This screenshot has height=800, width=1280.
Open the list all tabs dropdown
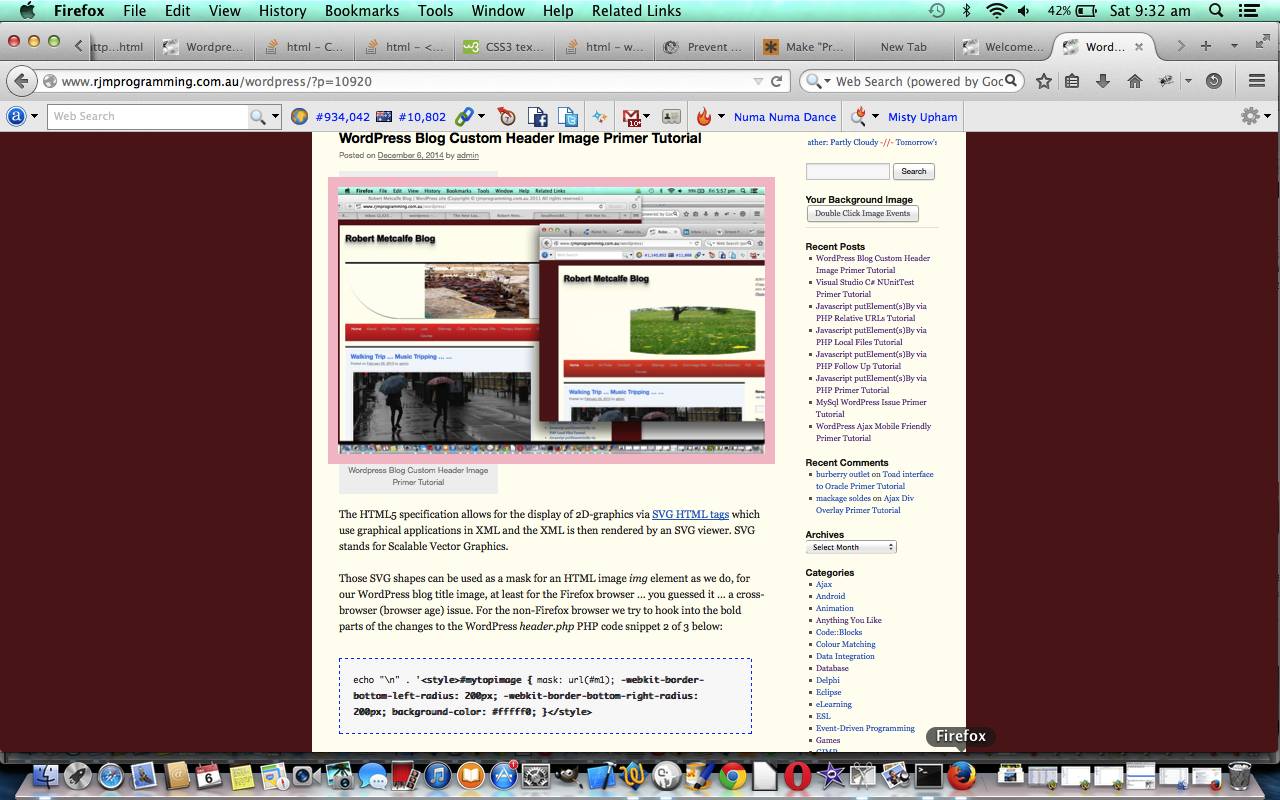[1234, 46]
